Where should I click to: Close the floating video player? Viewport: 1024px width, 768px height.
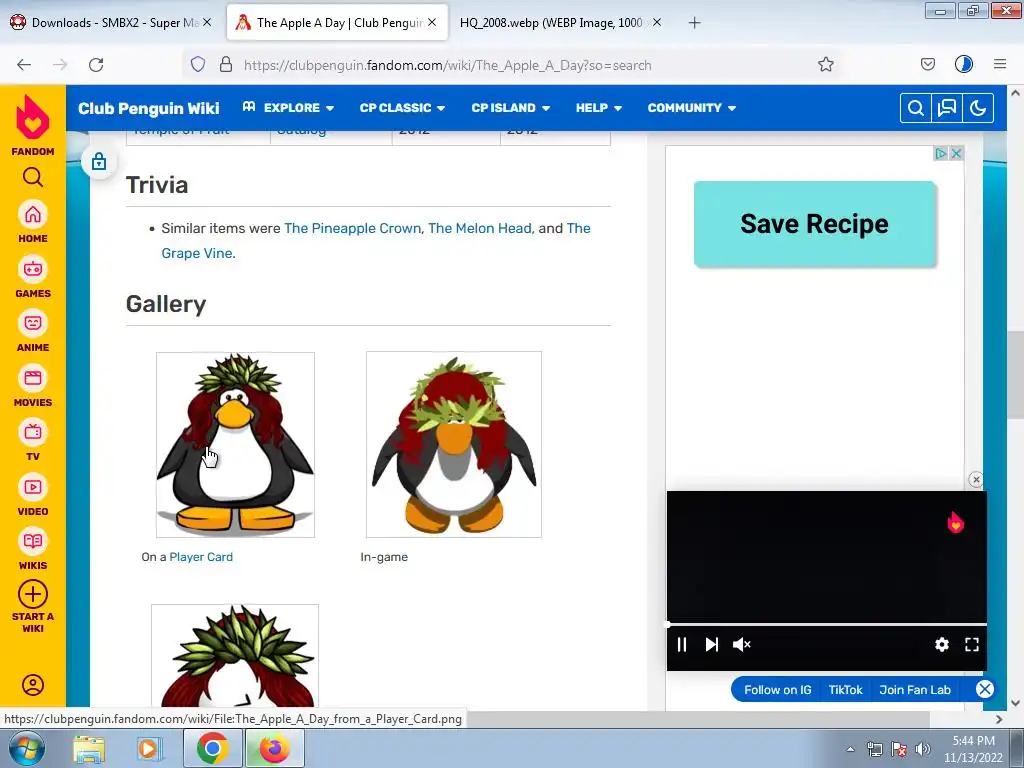point(976,480)
